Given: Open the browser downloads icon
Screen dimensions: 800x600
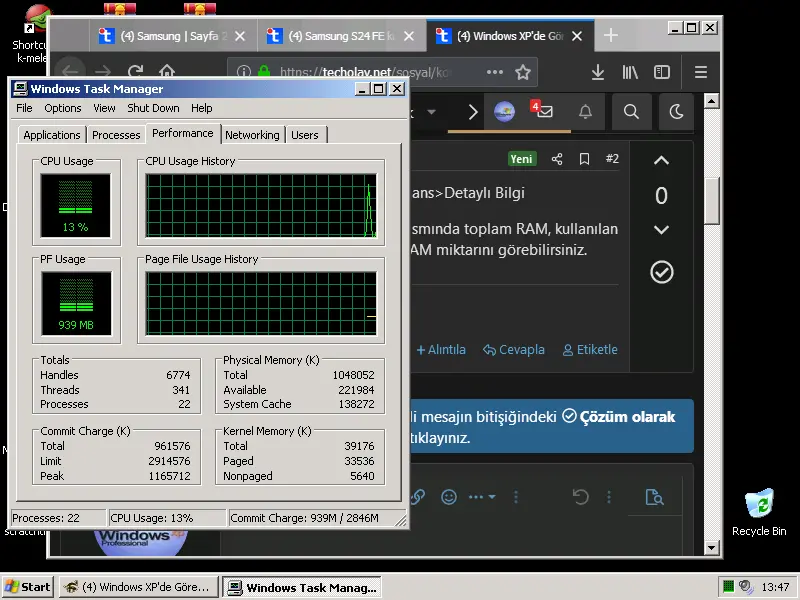Looking at the screenshot, I should coord(597,72).
